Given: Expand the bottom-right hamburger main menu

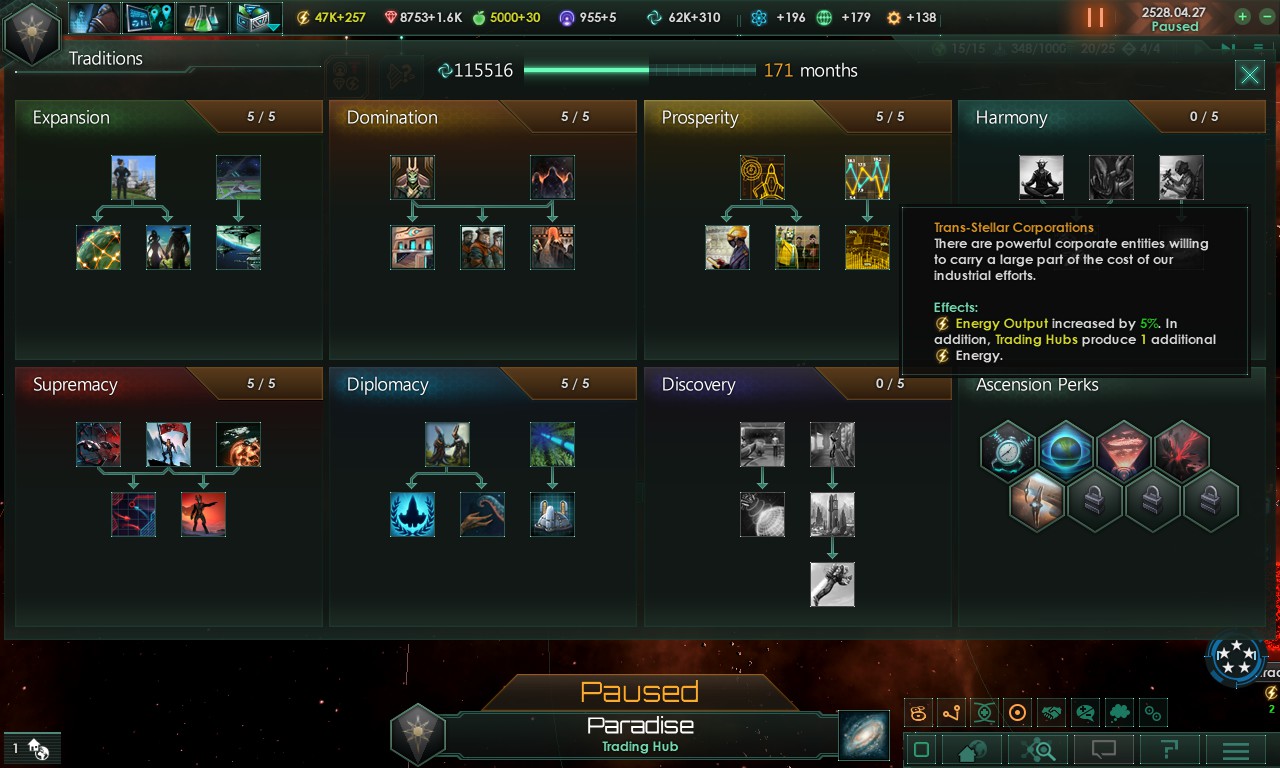Looking at the screenshot, I should click(x=1236, y=750).
